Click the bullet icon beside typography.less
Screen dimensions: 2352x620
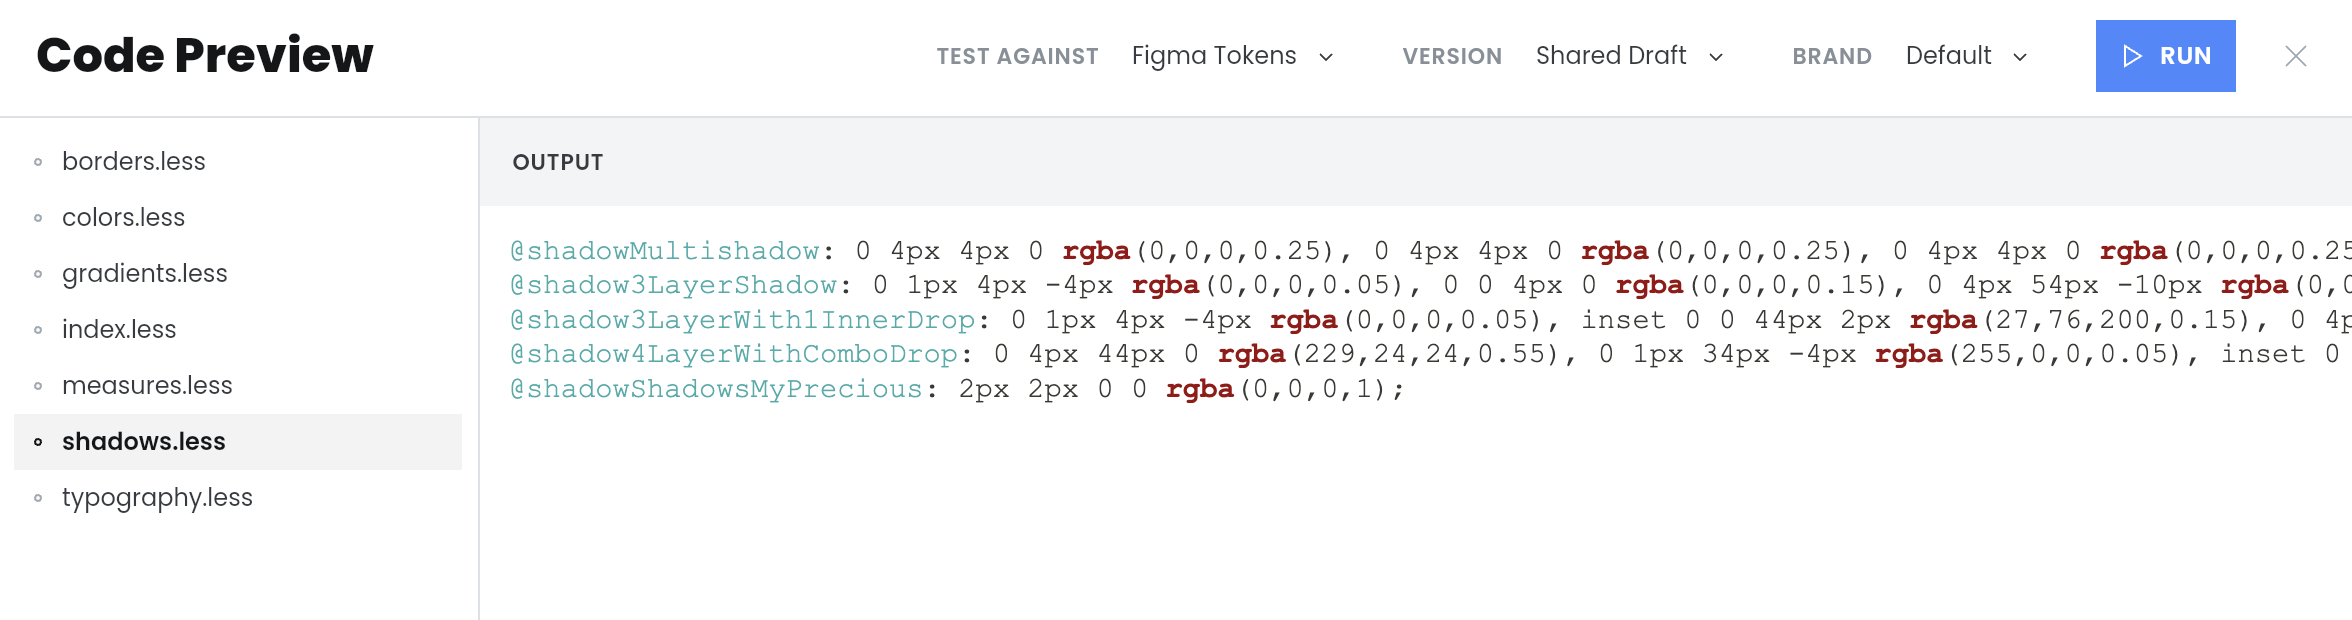[x=38, y=498]
